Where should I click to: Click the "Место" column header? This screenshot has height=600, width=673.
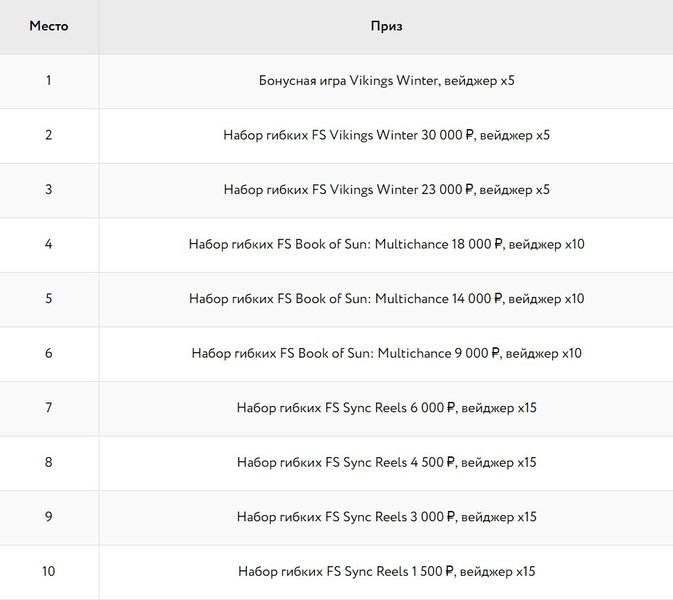coord(48,26)
